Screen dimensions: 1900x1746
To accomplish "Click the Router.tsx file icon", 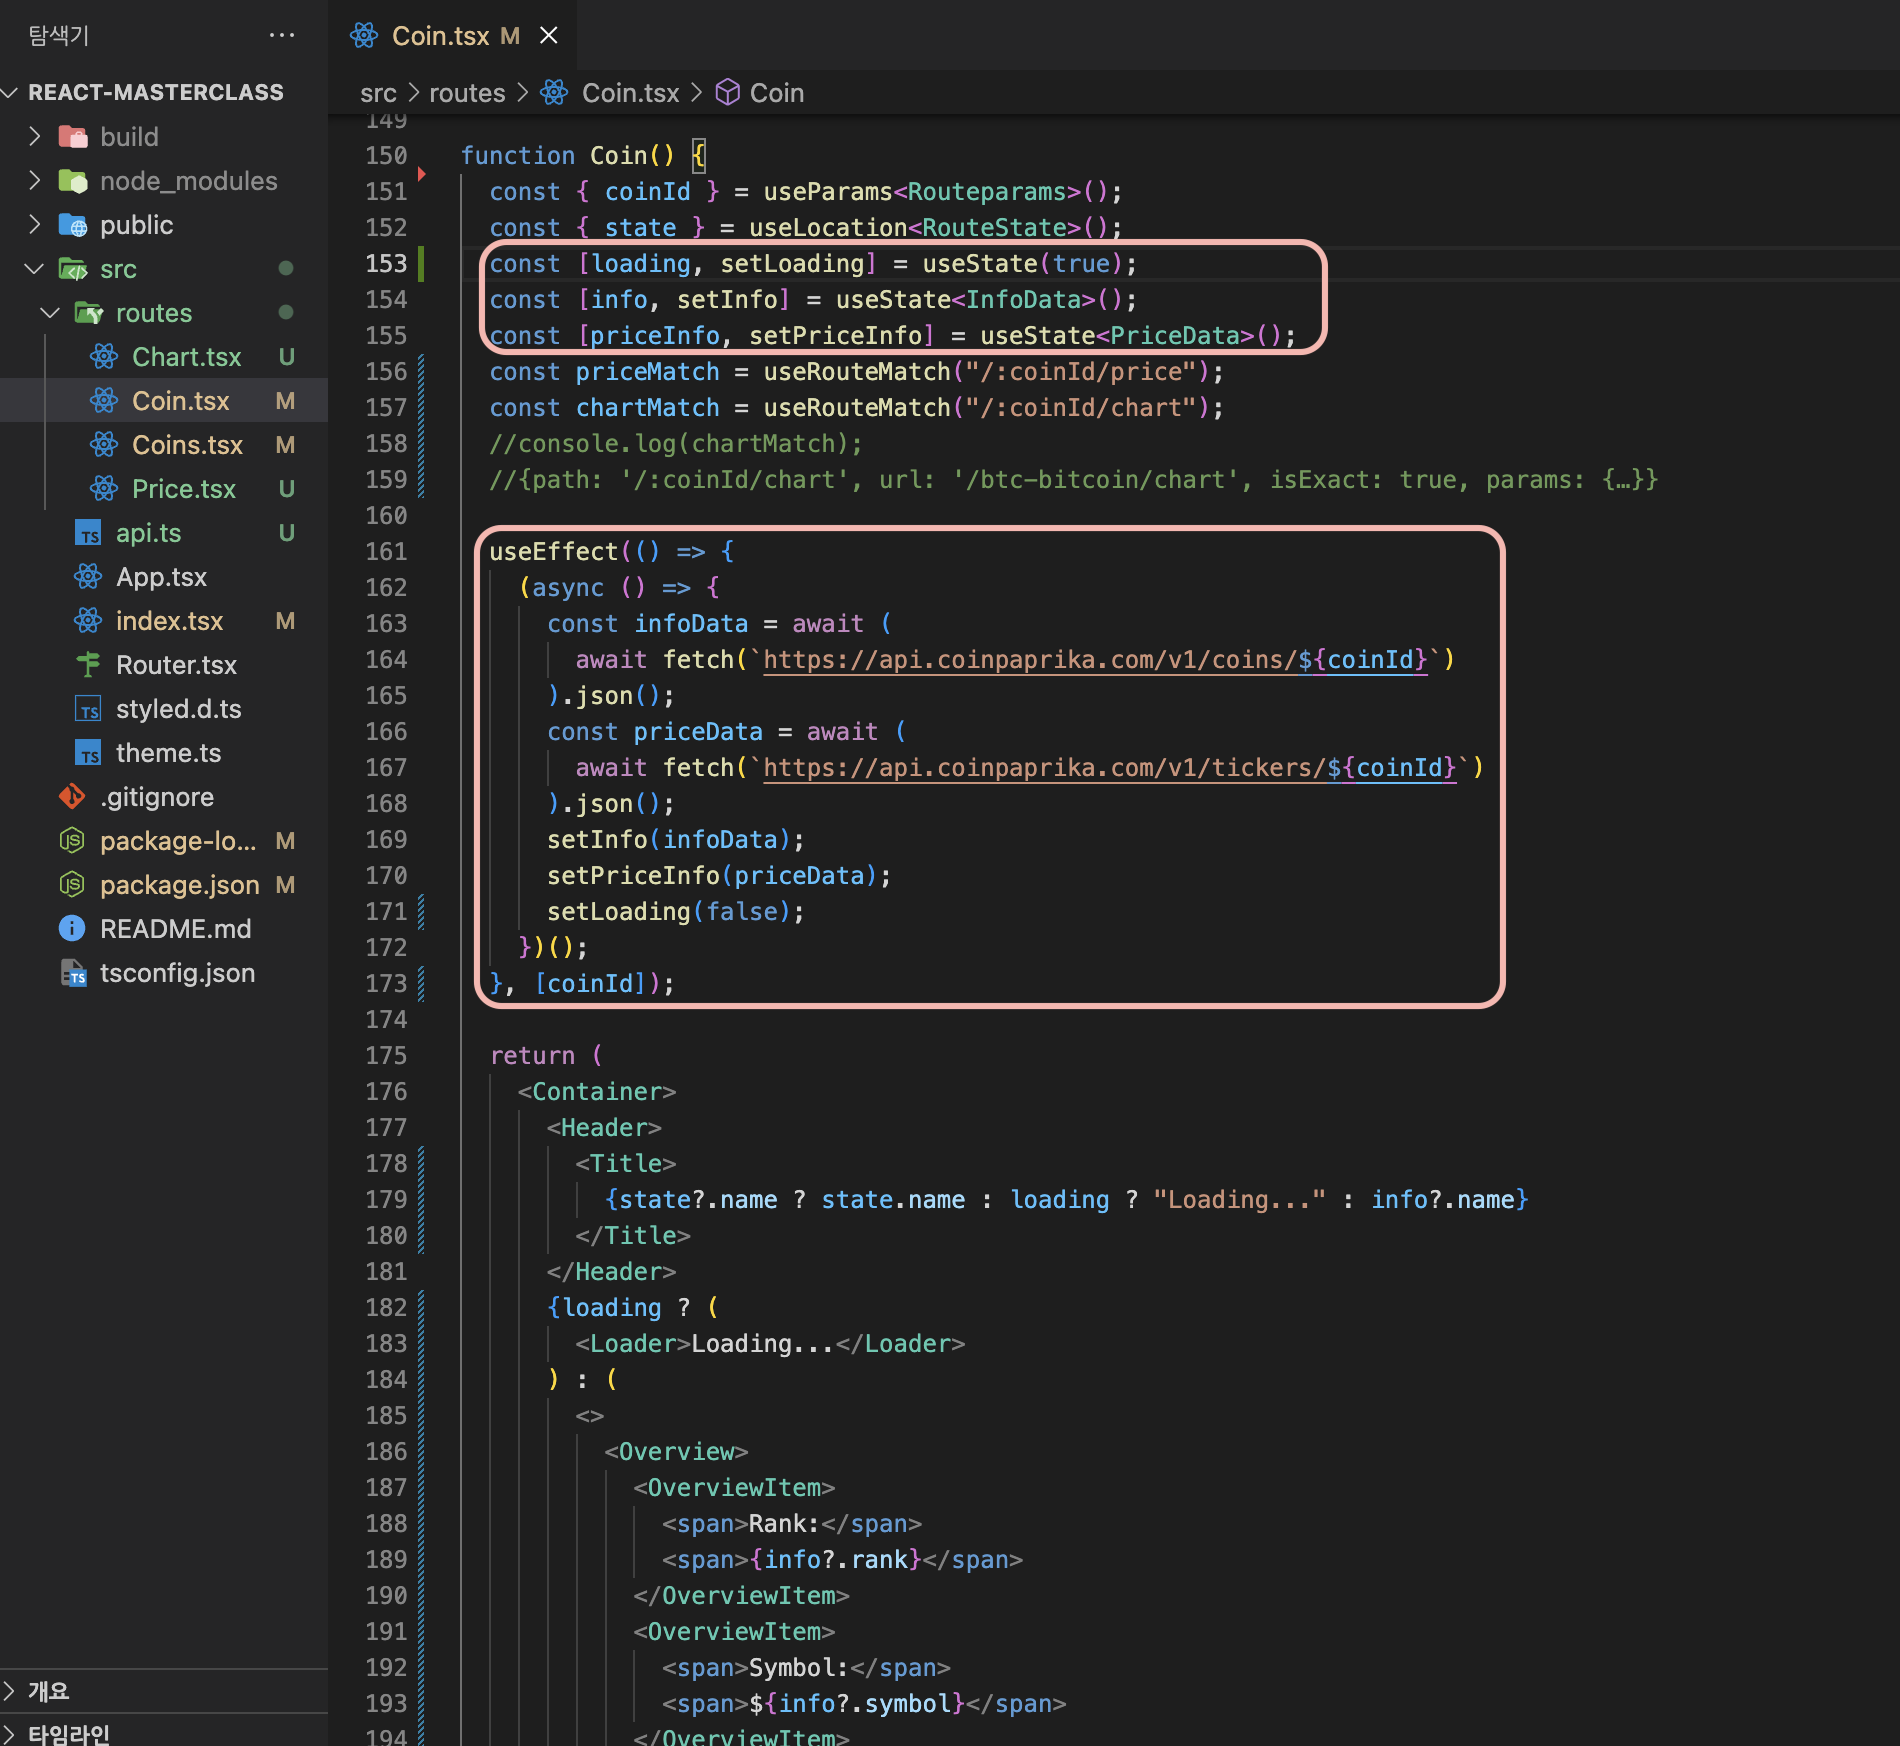I will pos(88,665).
